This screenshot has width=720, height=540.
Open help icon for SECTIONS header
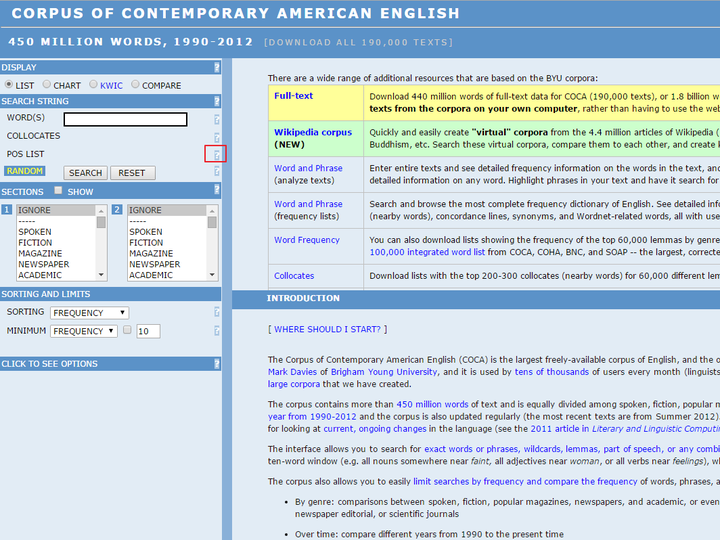(217, 190)
